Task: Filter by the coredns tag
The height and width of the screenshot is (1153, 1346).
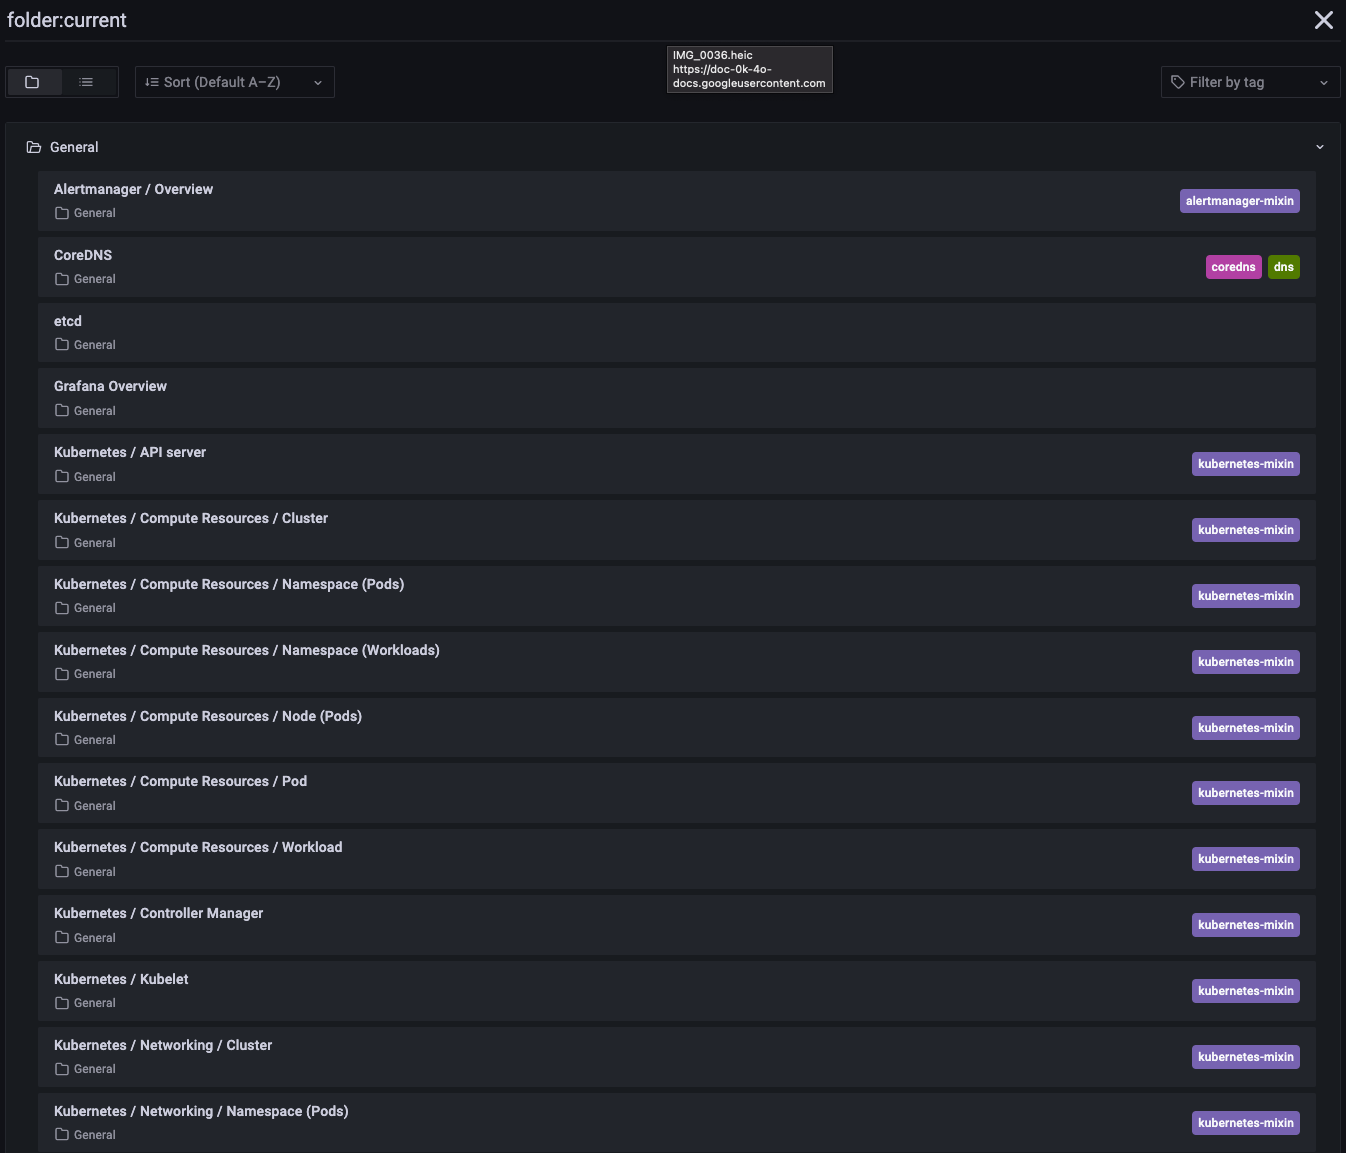Action: click(1233, 267)
